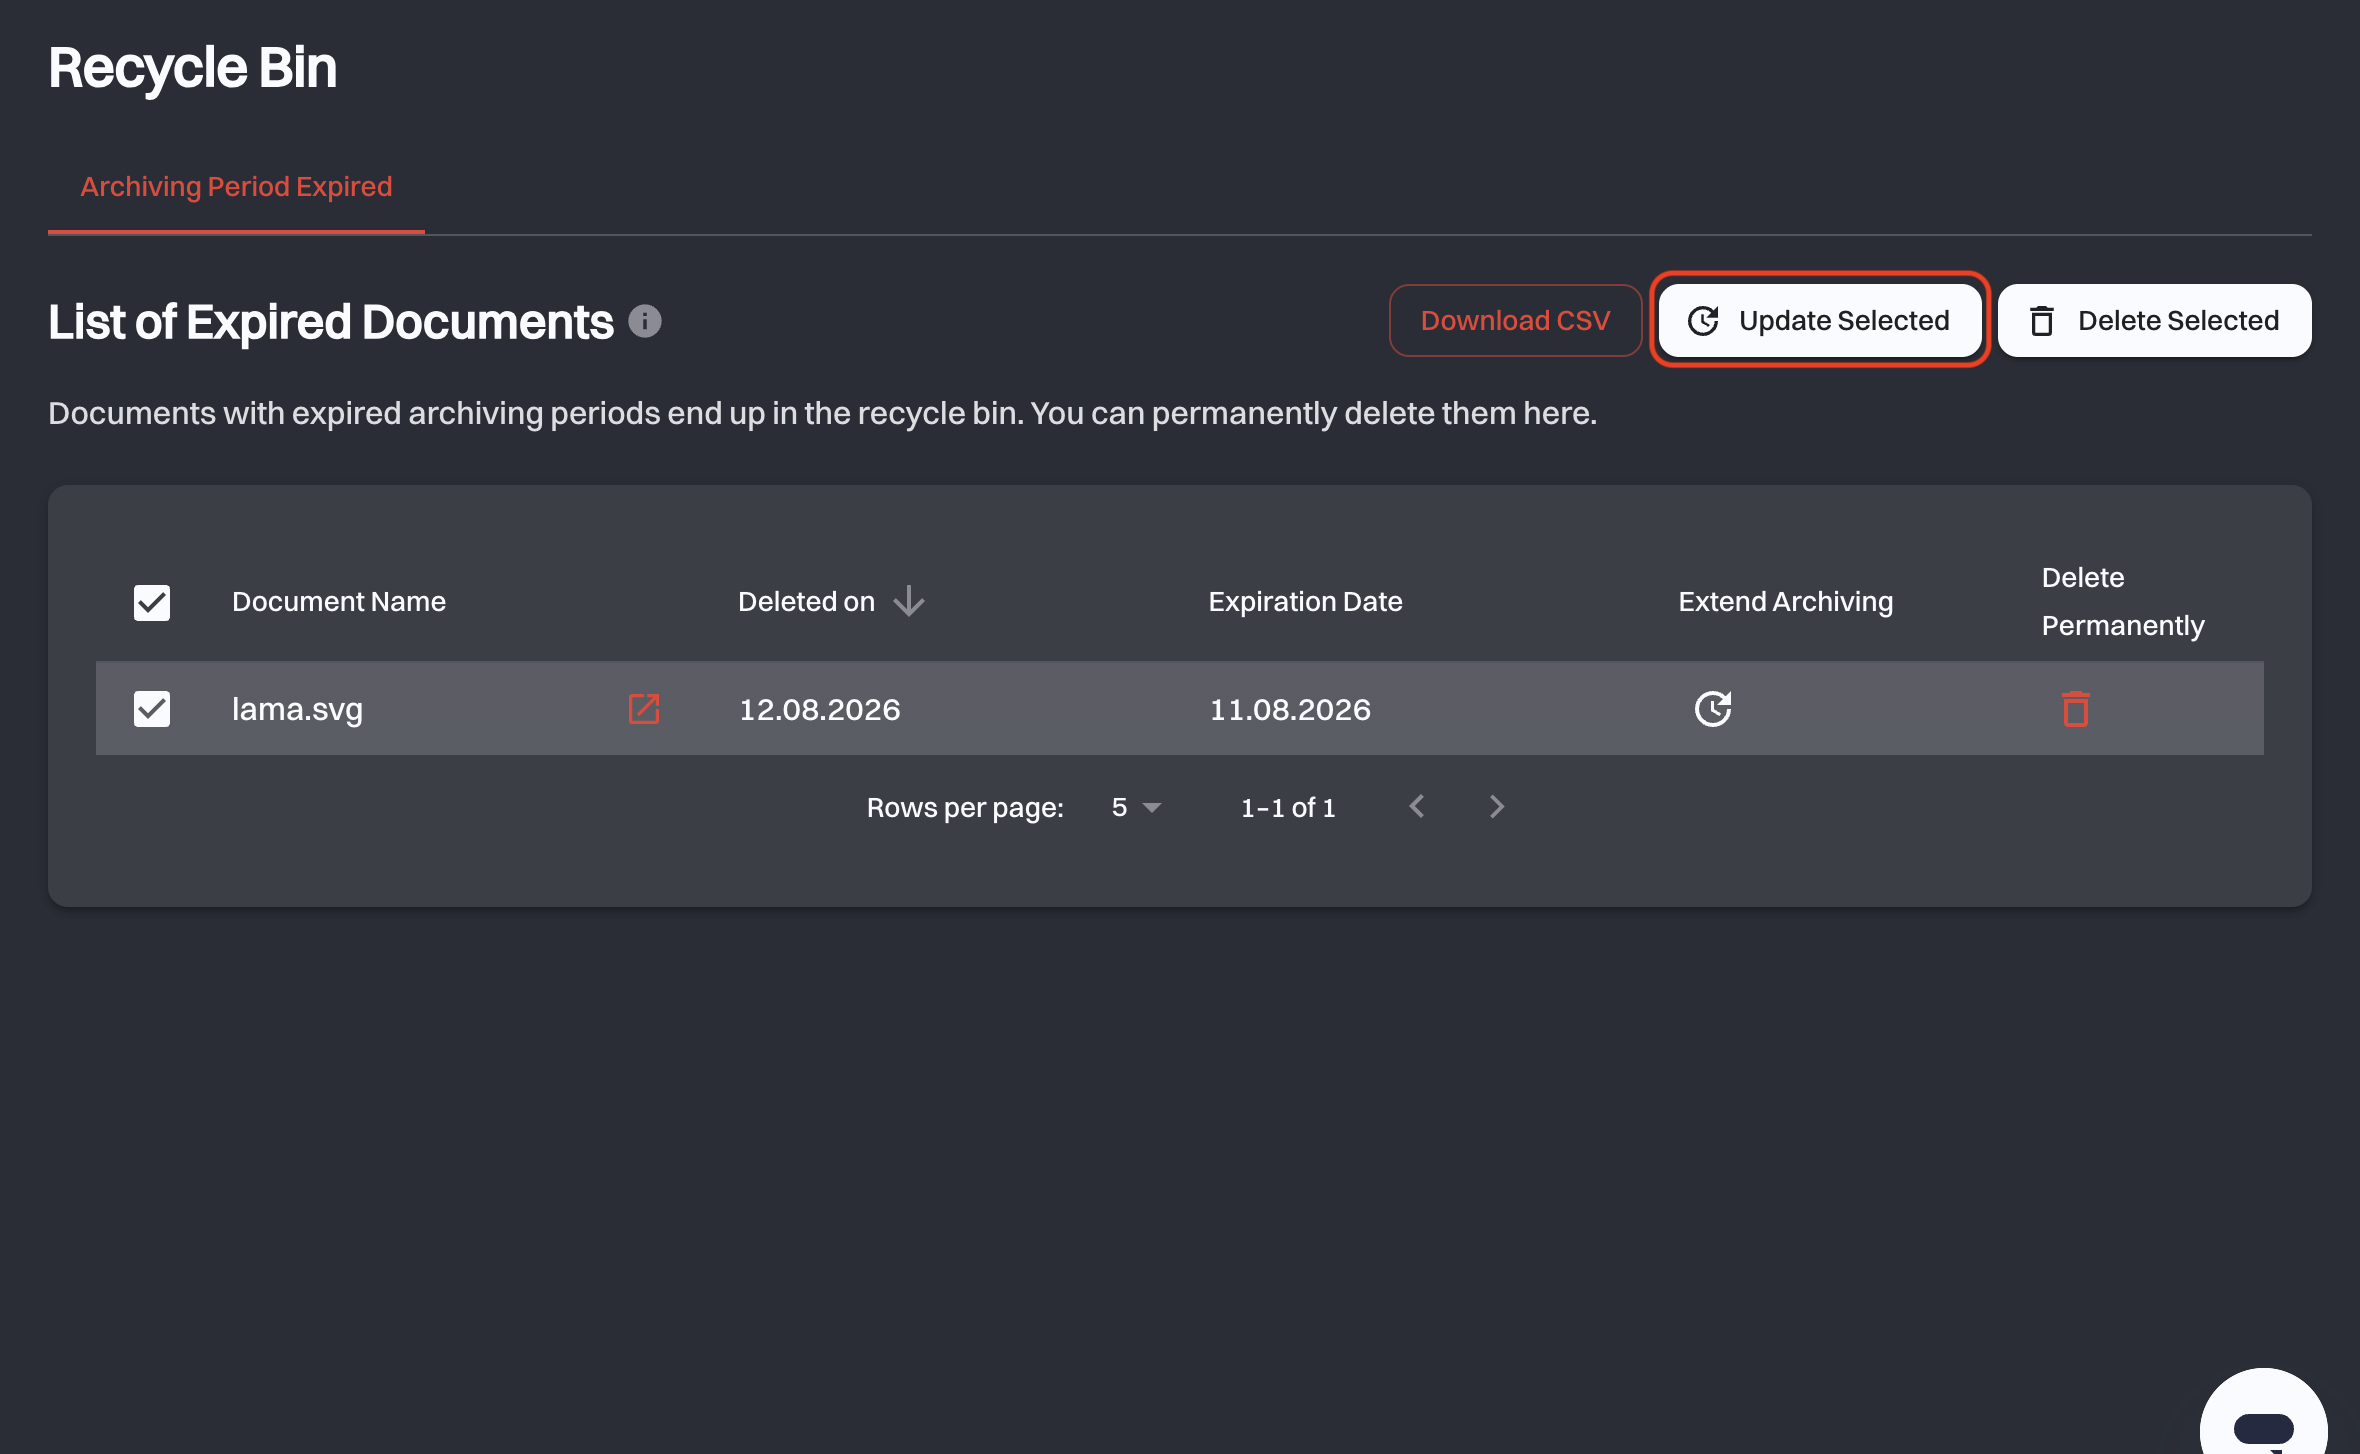
Task: Select the lama.svg file name
Action: pos(297,709)
